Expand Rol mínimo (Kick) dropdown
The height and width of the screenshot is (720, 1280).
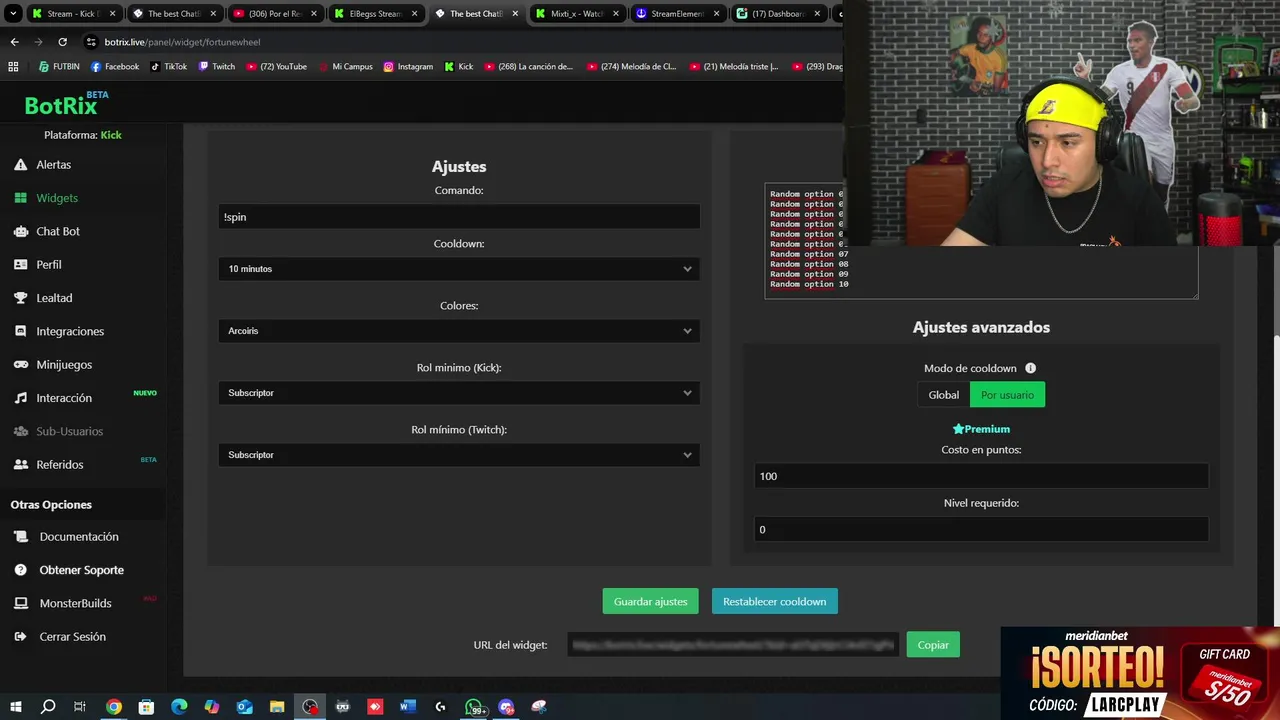click(459, 393)
